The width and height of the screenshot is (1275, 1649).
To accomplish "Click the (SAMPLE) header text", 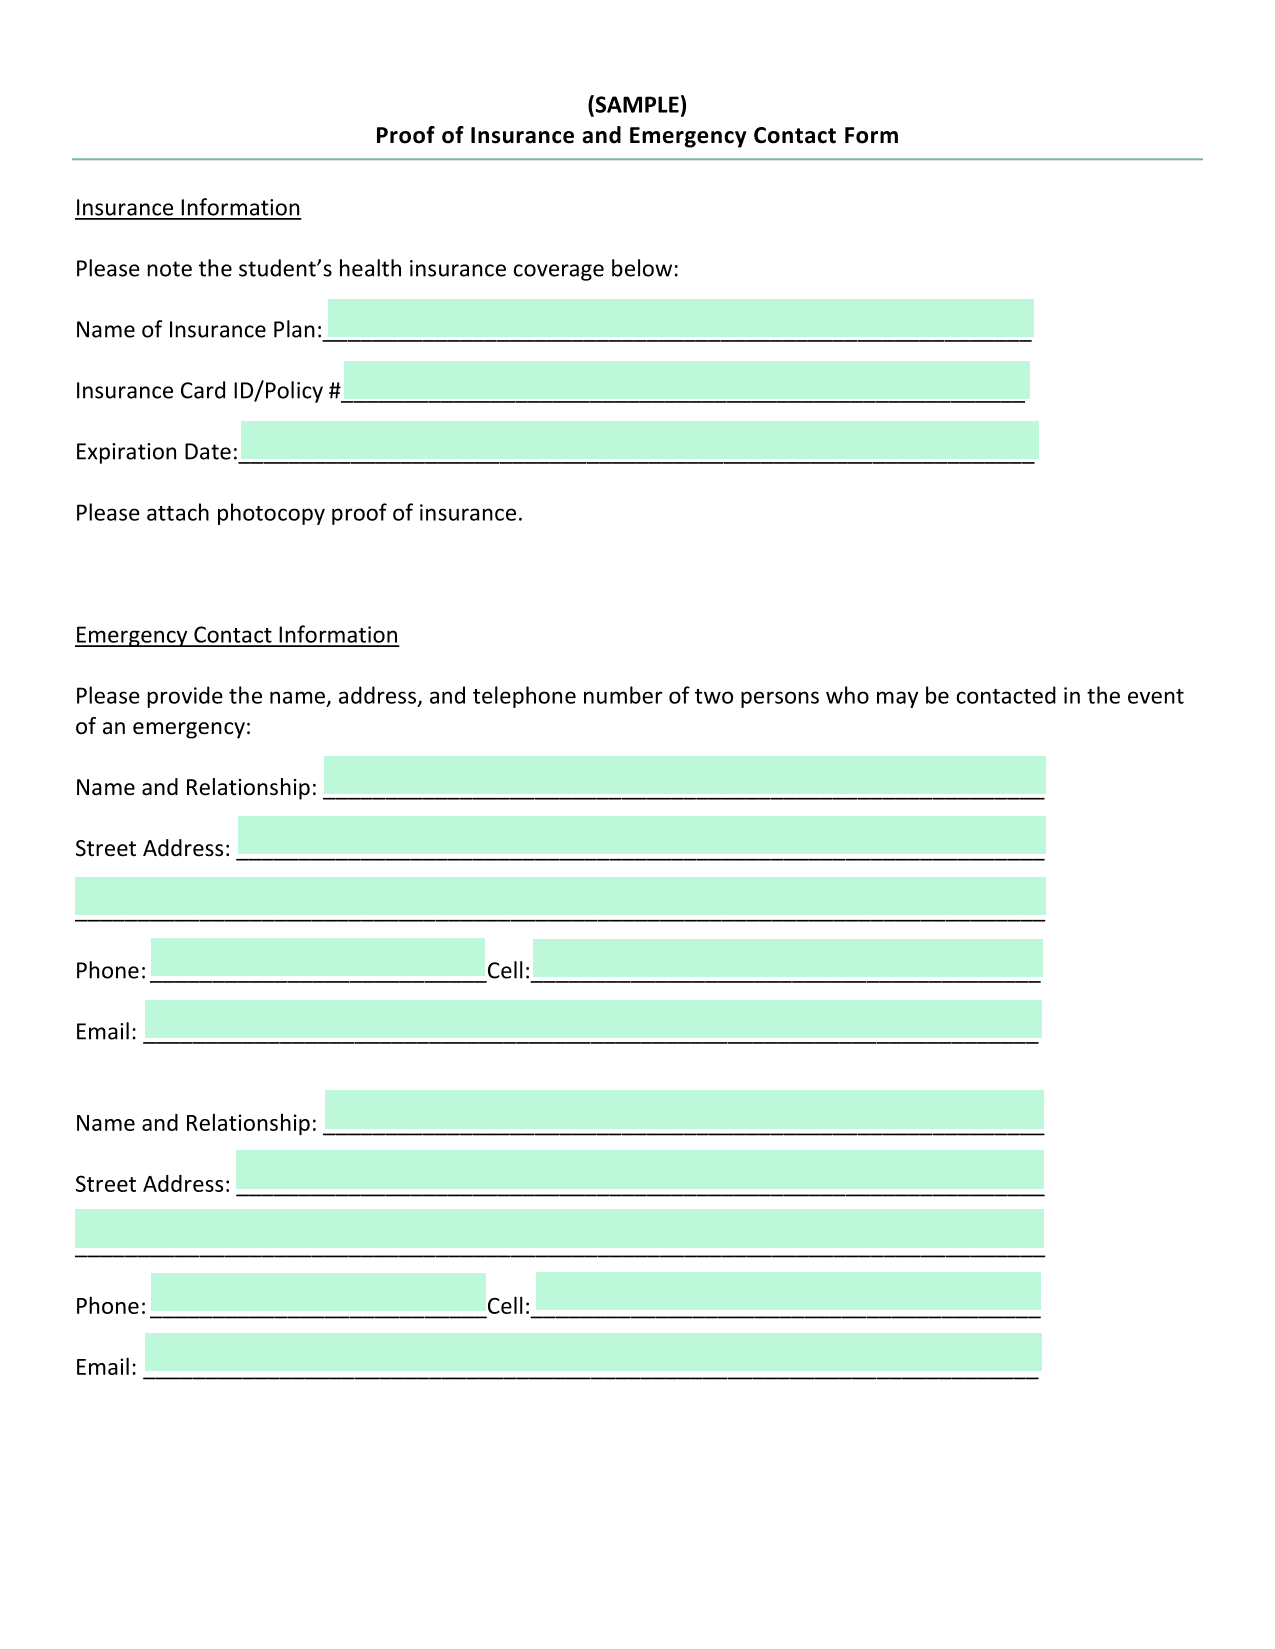I will (x=637, y=104).
